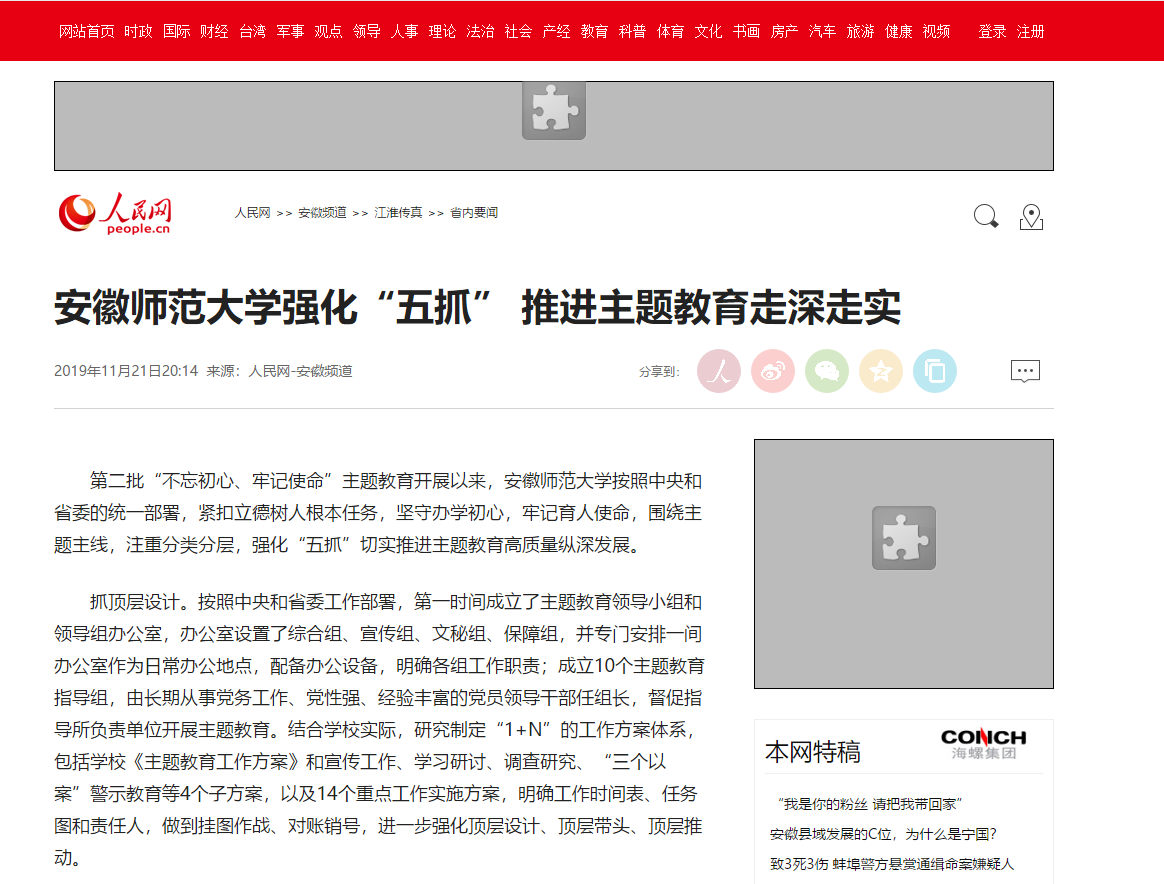Screen dimensions: 1164x884
Task: Share article to People's Daily icon
Action: coord(719,371)
